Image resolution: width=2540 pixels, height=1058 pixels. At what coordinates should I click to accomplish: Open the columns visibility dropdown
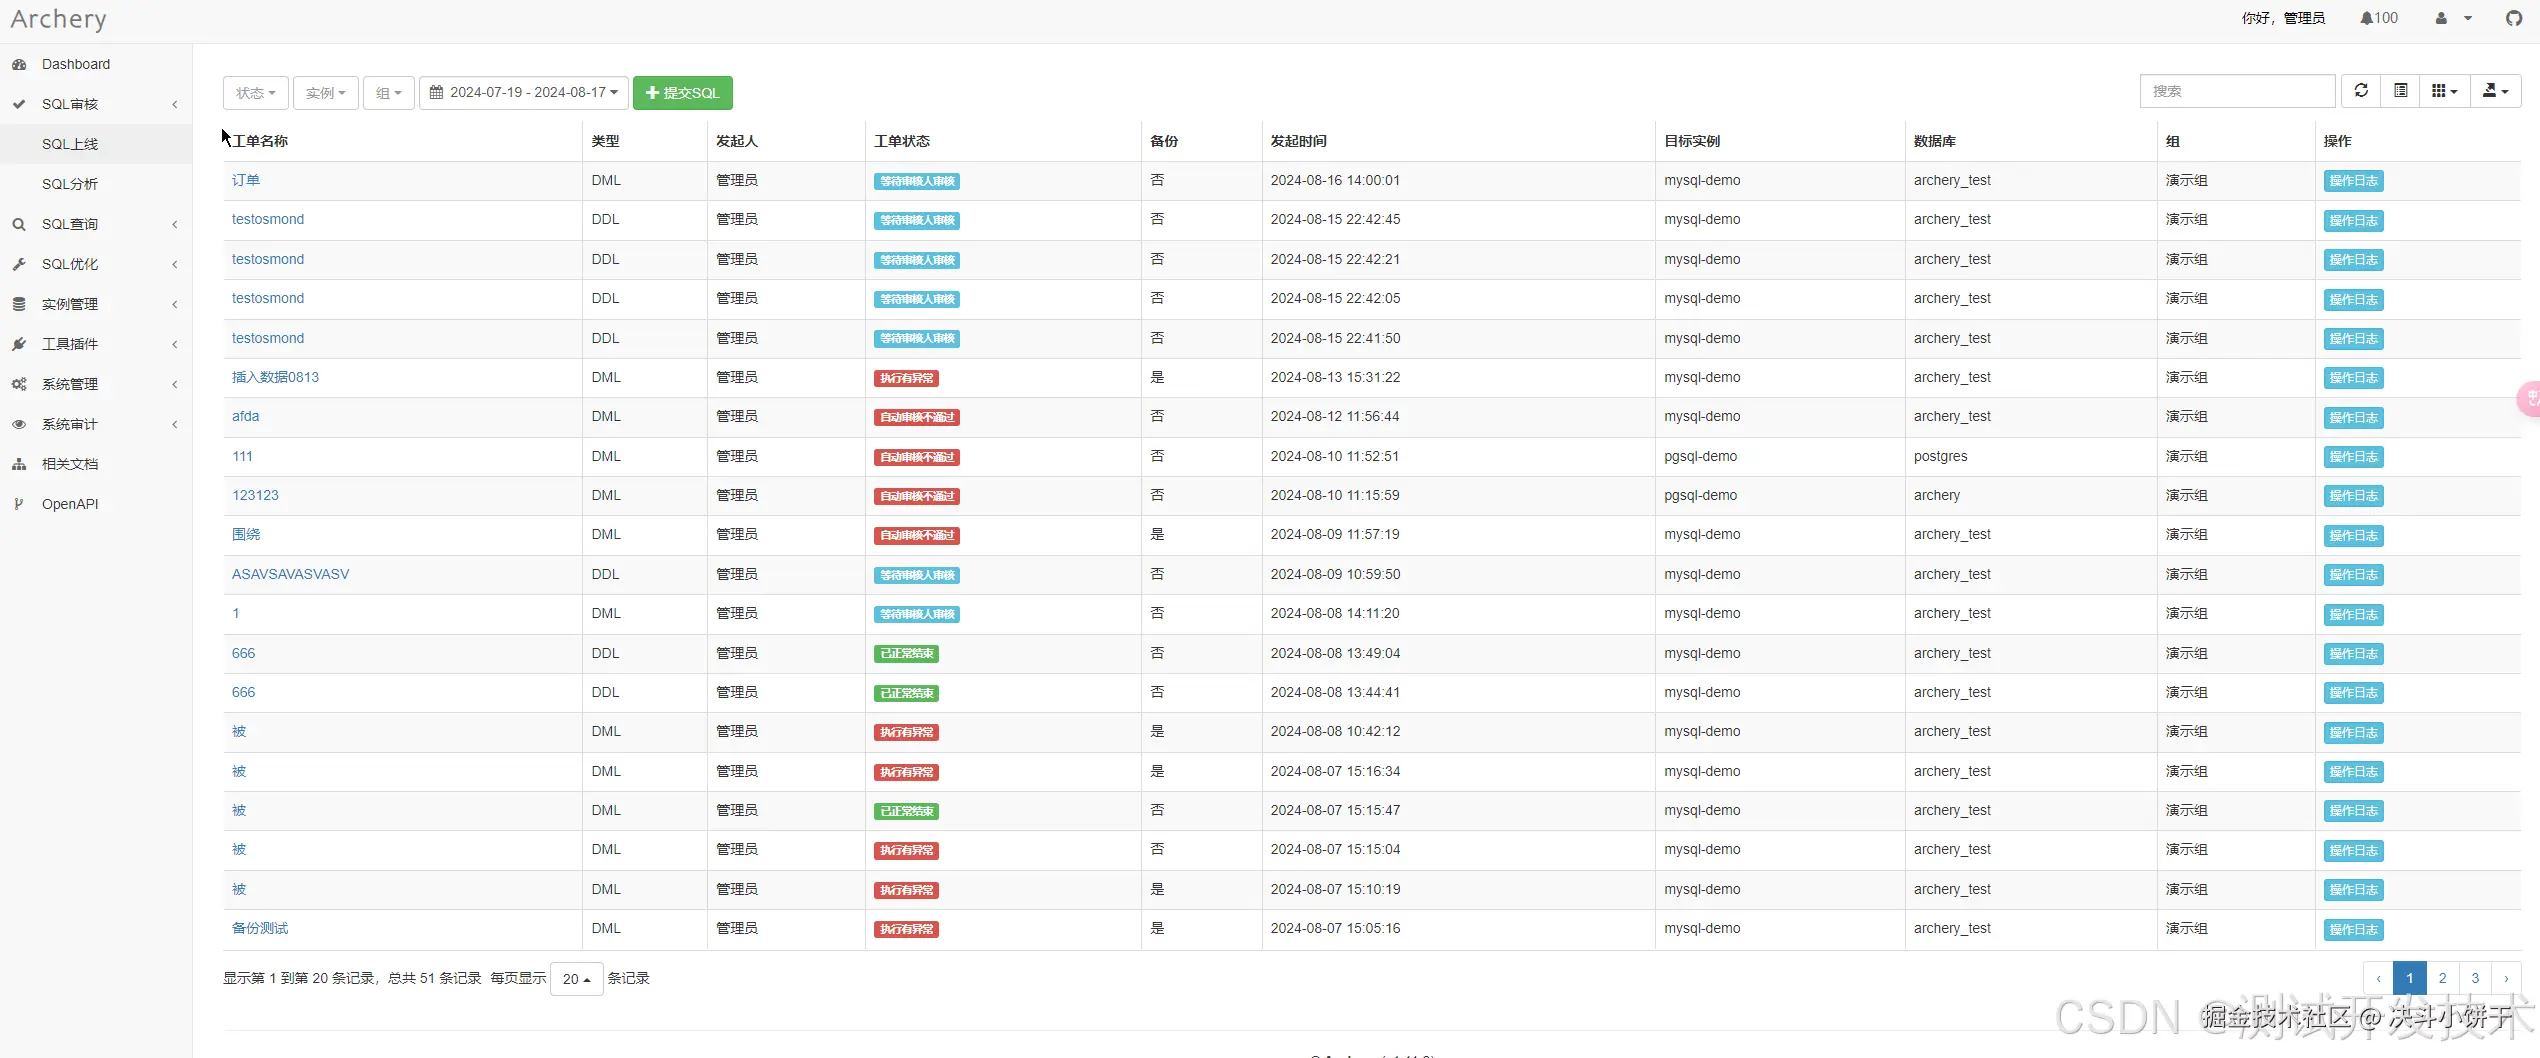tap(2445, 91)
